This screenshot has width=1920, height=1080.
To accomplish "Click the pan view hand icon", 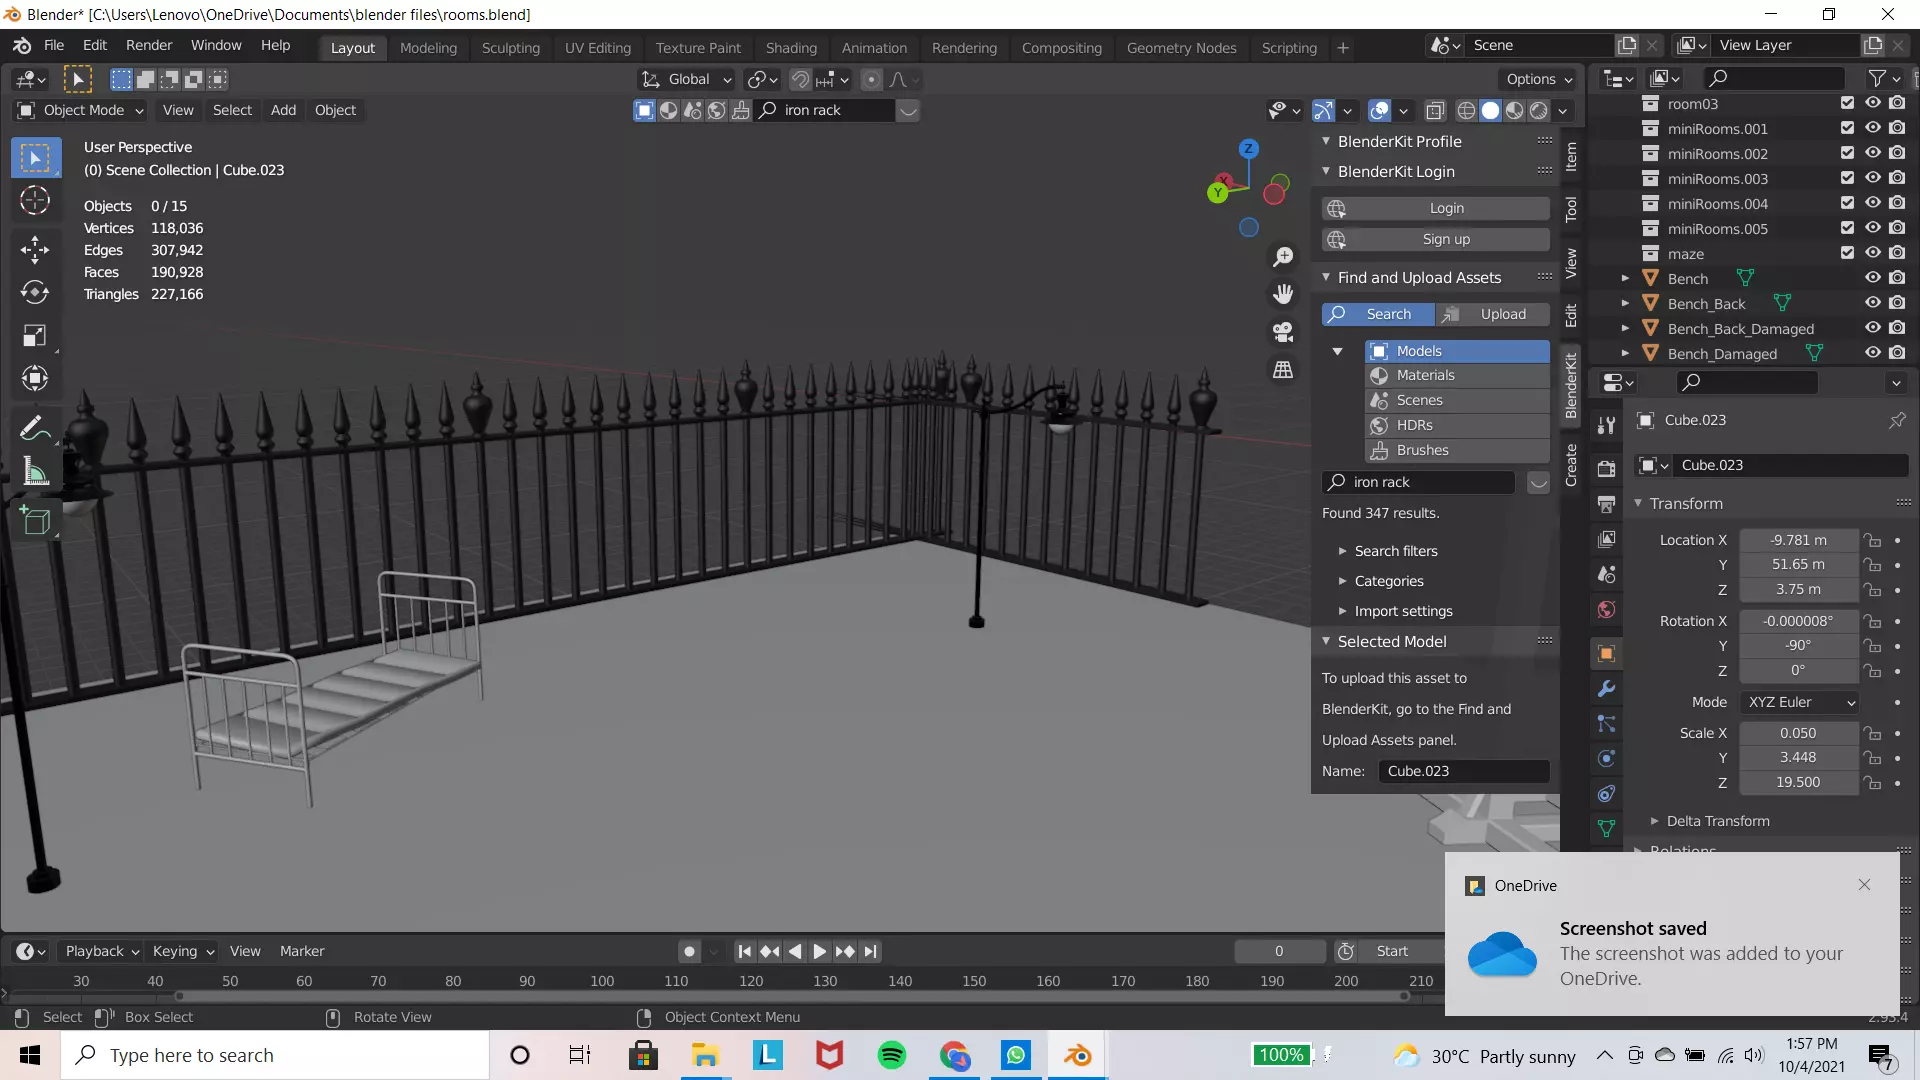I will pos(1283,294).
